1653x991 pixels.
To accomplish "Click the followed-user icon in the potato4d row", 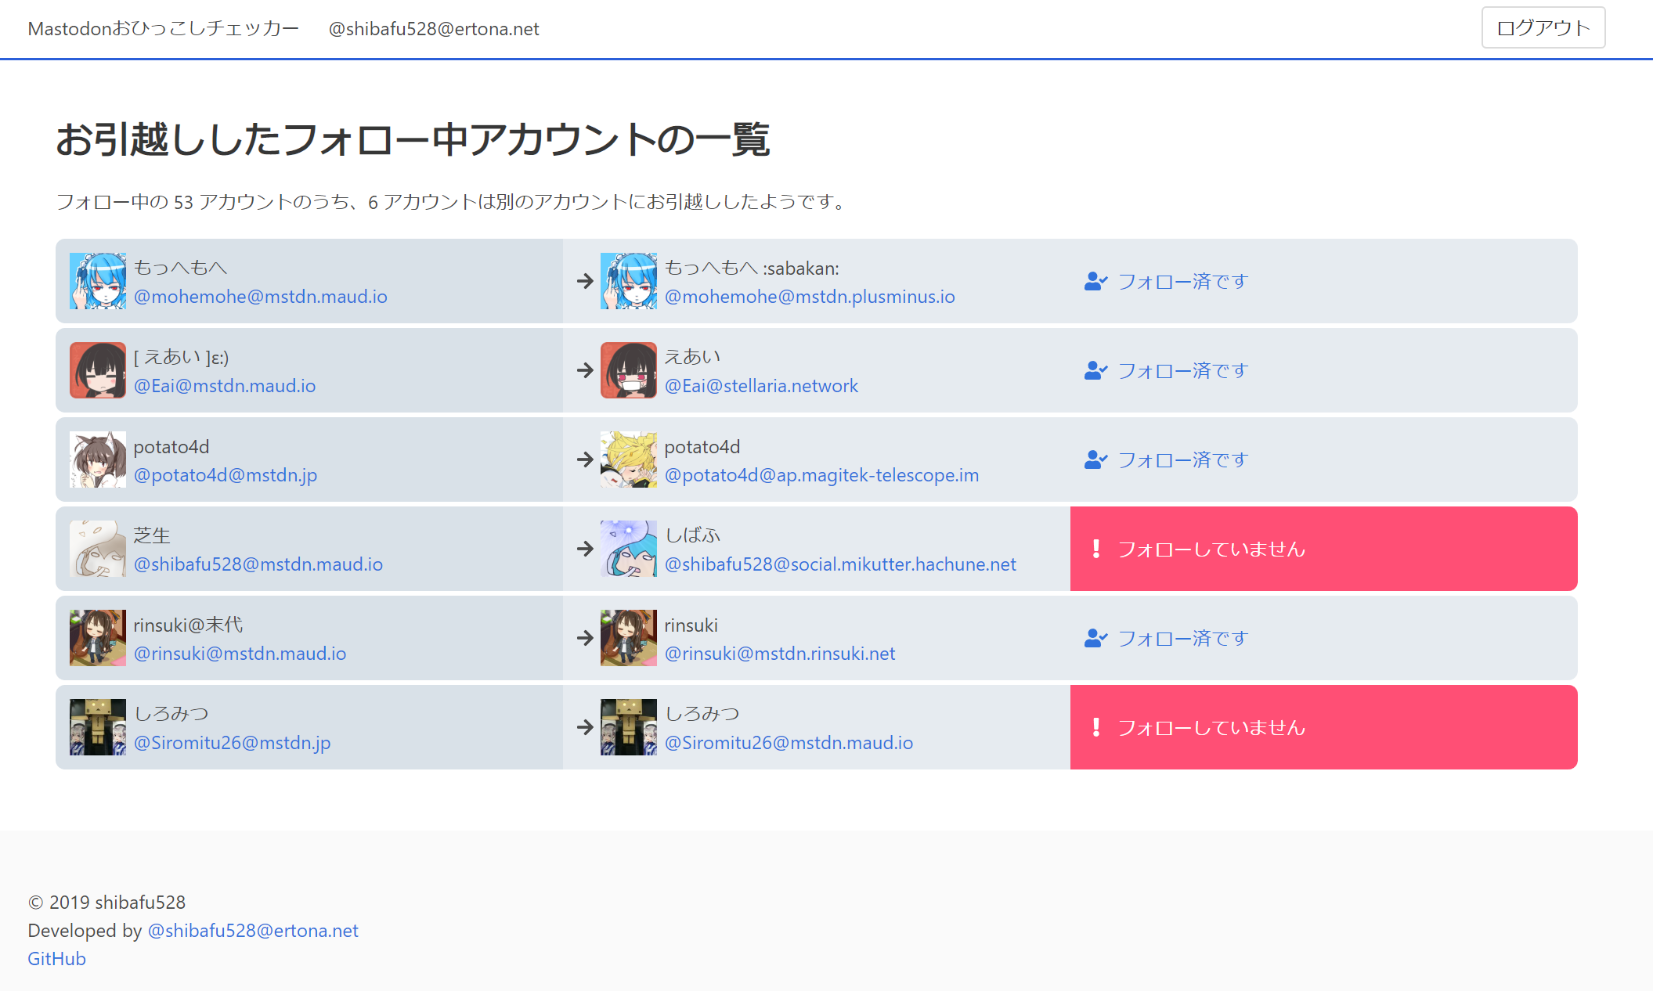I will [1095, 460].
